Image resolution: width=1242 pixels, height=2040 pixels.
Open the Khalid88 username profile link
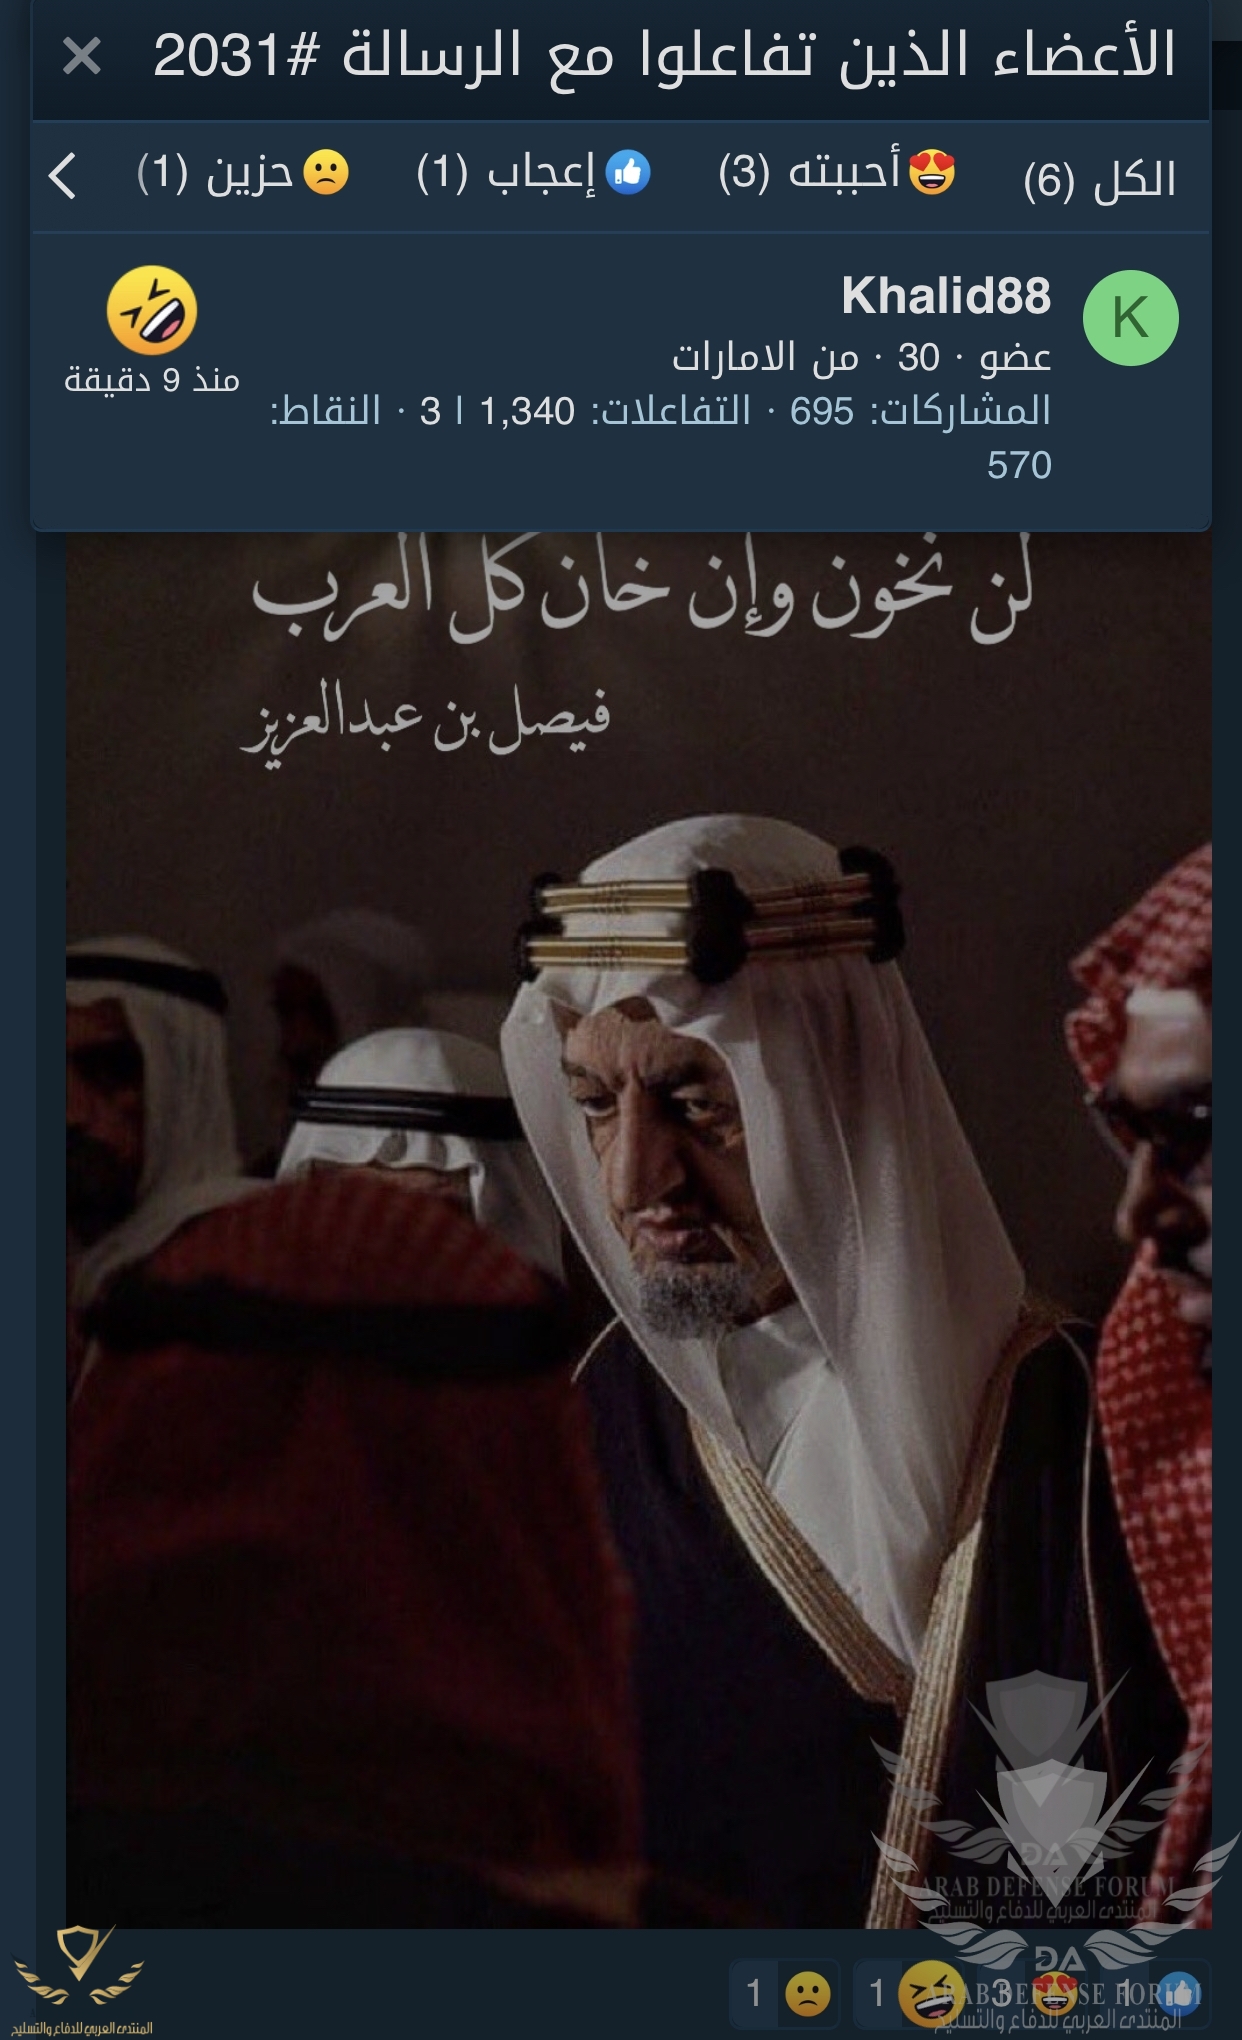[x=946, y=296]
